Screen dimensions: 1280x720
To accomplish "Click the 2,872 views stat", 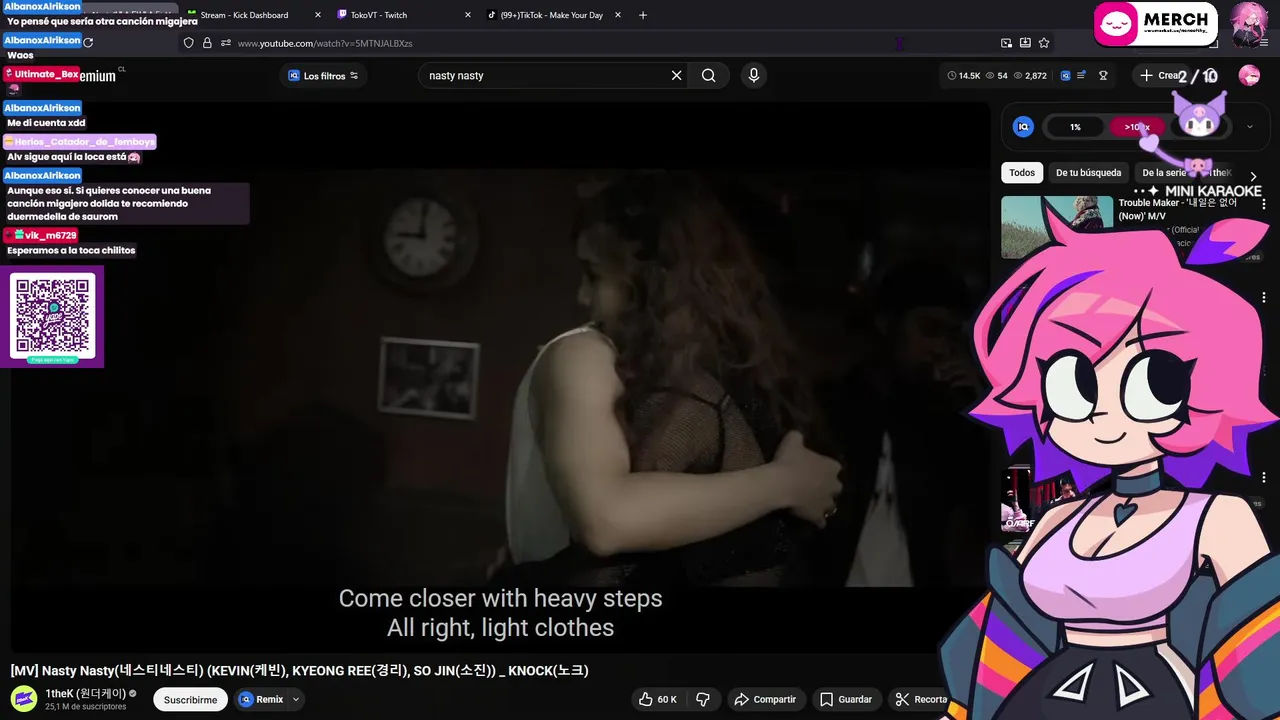I will tap(1030, 76).
